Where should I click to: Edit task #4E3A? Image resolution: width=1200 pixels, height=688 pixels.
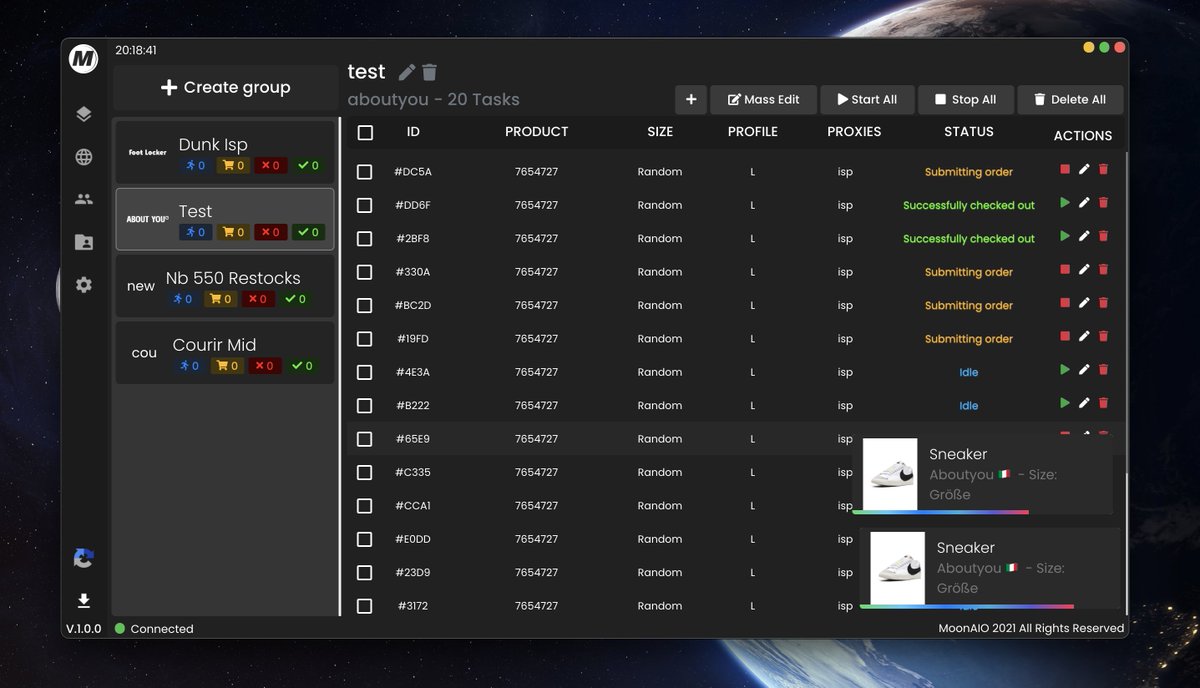coord(1084,370)
